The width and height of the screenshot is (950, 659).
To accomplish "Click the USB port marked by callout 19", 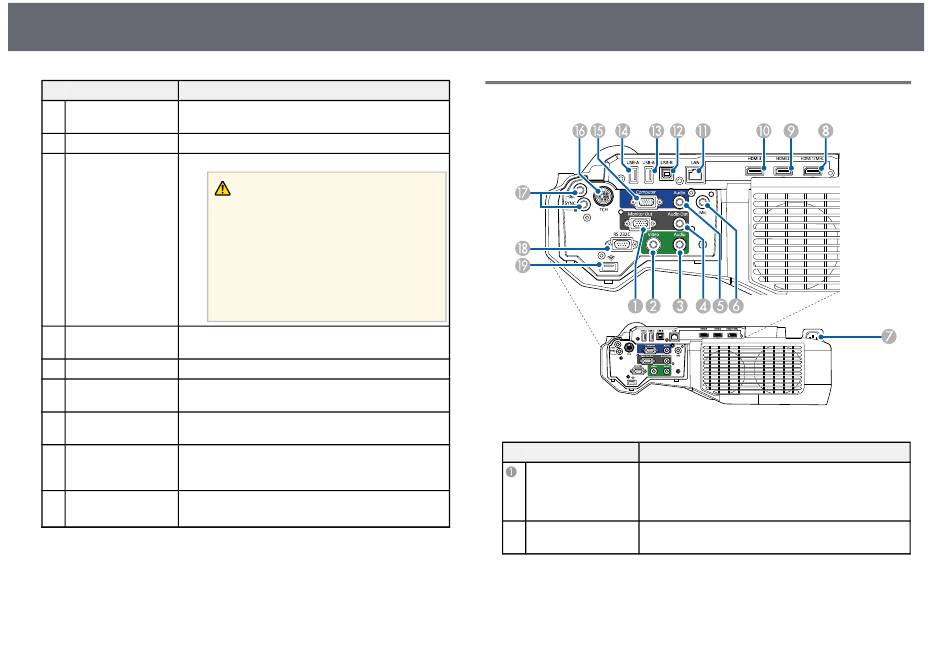I will (x=609, y=267).
